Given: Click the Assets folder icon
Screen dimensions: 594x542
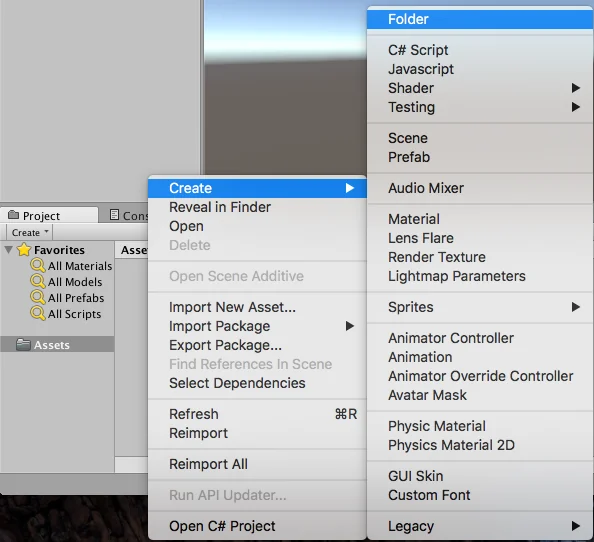Looking at the screenshot, I should point(23,345).
